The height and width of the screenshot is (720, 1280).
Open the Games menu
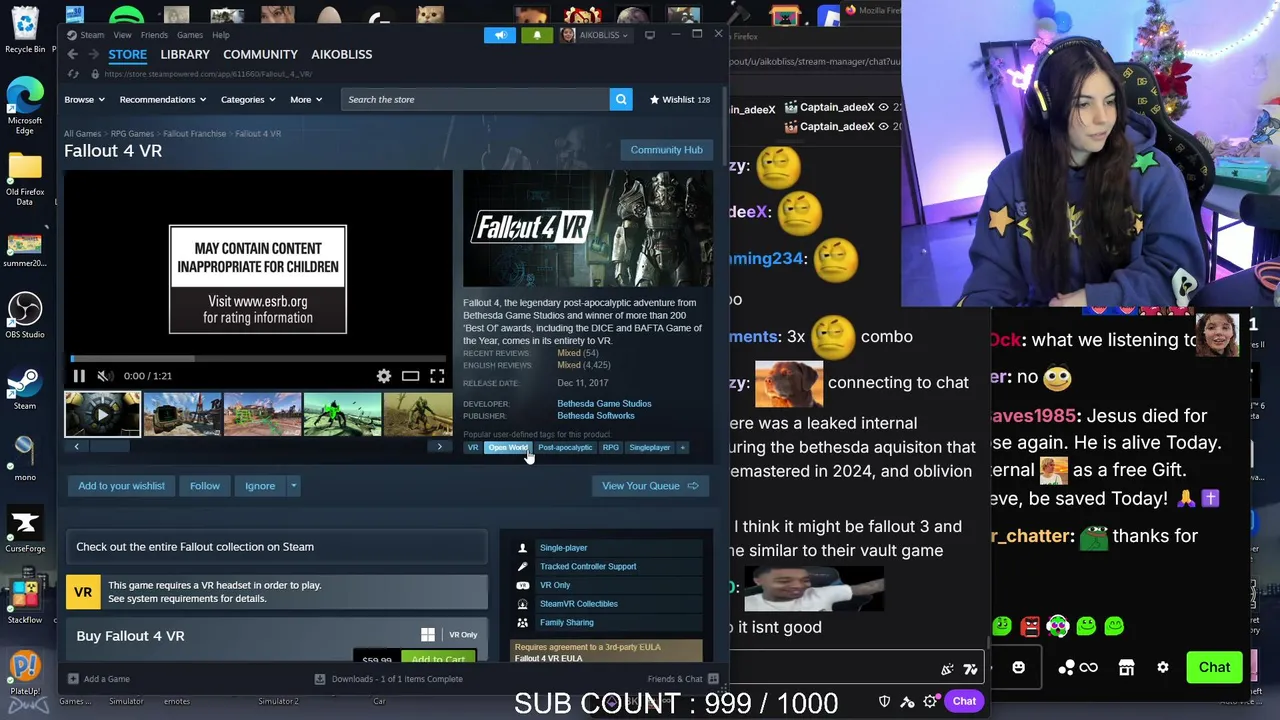[190, 35]
